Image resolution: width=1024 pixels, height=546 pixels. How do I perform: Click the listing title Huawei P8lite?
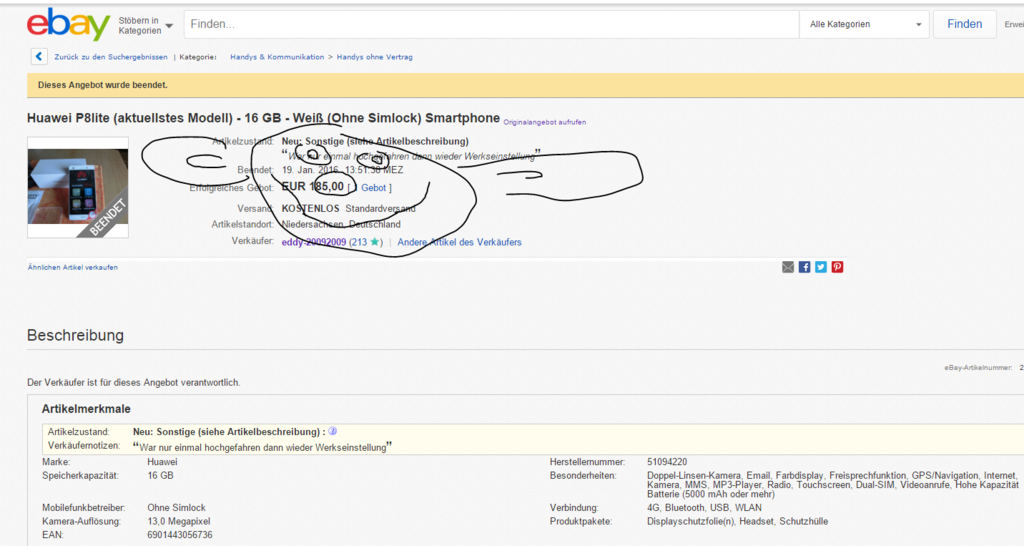(263, 118)
